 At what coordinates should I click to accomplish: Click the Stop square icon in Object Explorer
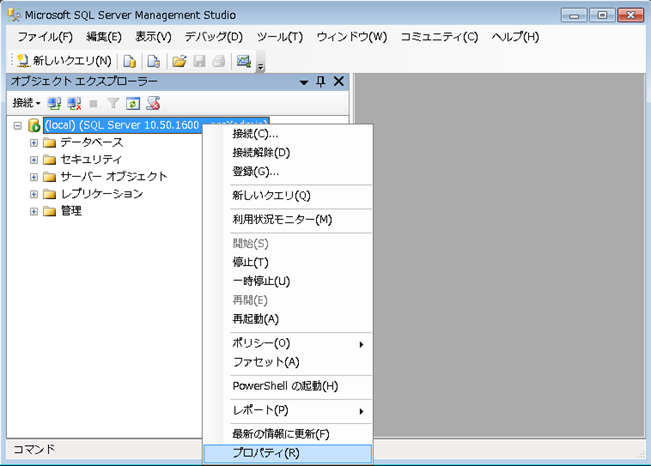[93, 103]
